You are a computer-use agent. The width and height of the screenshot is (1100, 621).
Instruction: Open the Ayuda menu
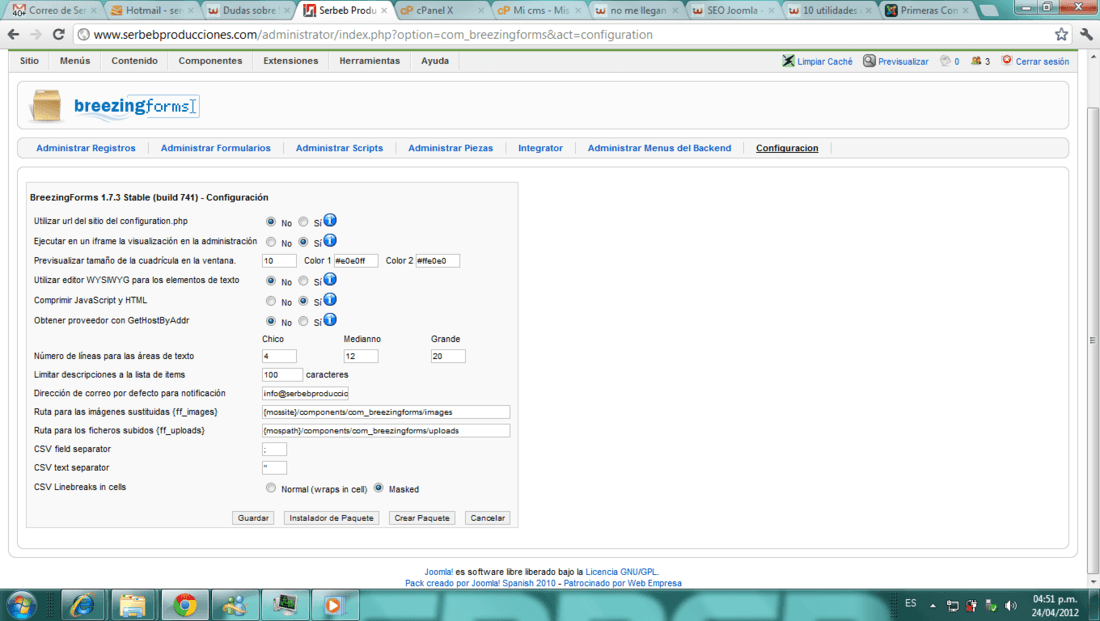tap(435, 61)
